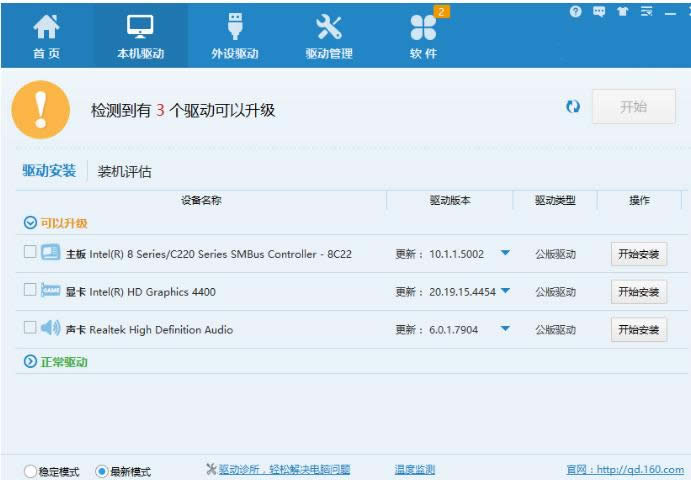Check the Intel SMBus Controller driver checkbox

pos(30,252)
